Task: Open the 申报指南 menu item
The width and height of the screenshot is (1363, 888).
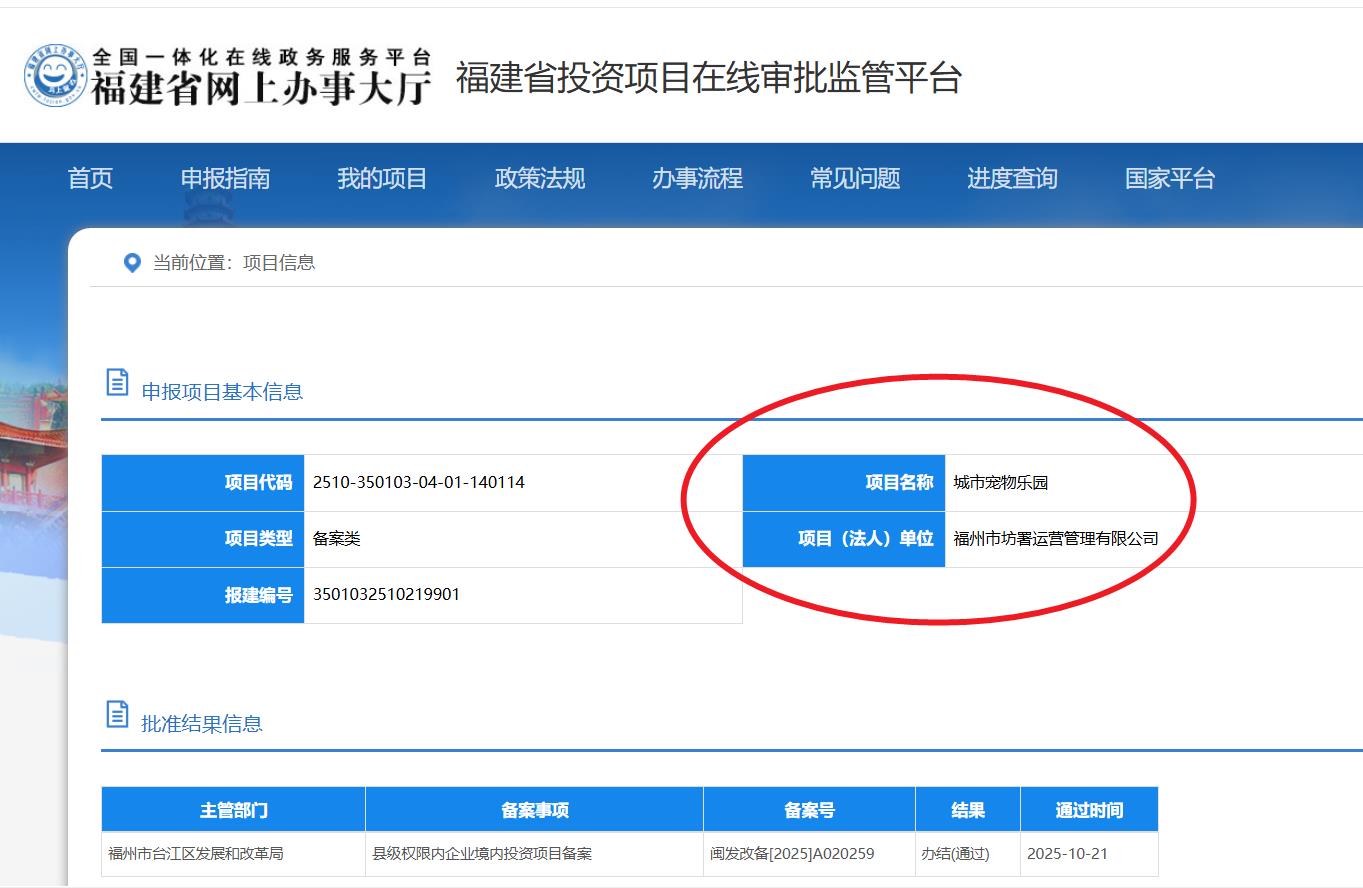Action: (x=225, y=179)
